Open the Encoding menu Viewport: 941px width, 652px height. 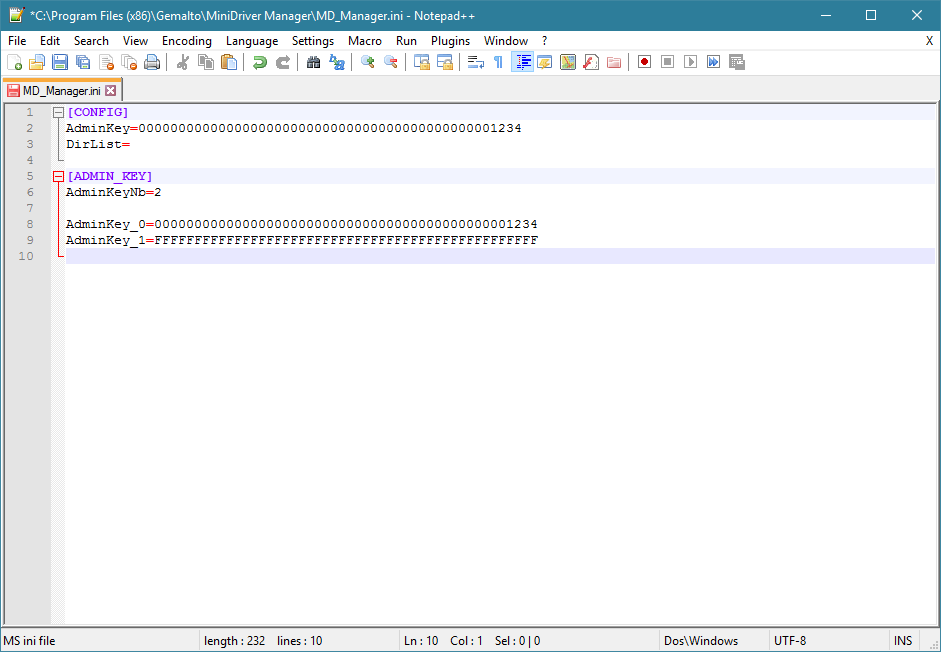tap(187, 41)
